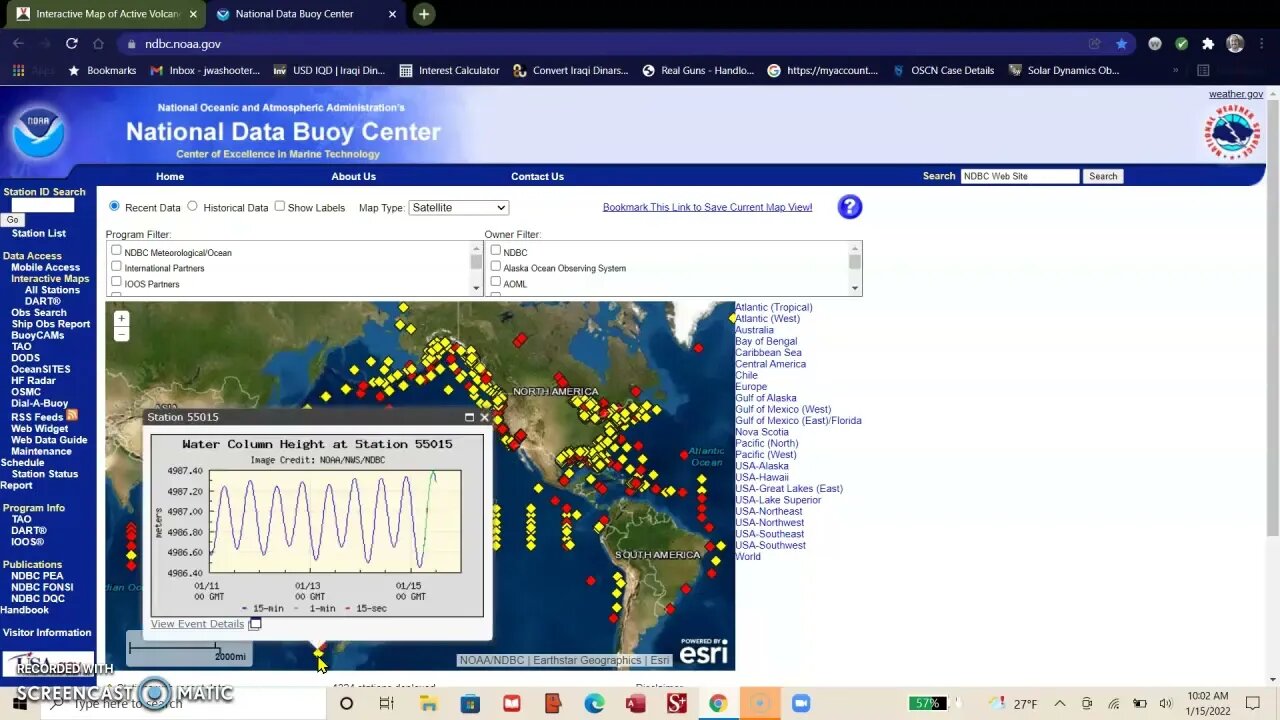The height and width of the screenshot is (720, 1280).
Task: Open the map help question mark icon
Action: (x=849, y=207)
